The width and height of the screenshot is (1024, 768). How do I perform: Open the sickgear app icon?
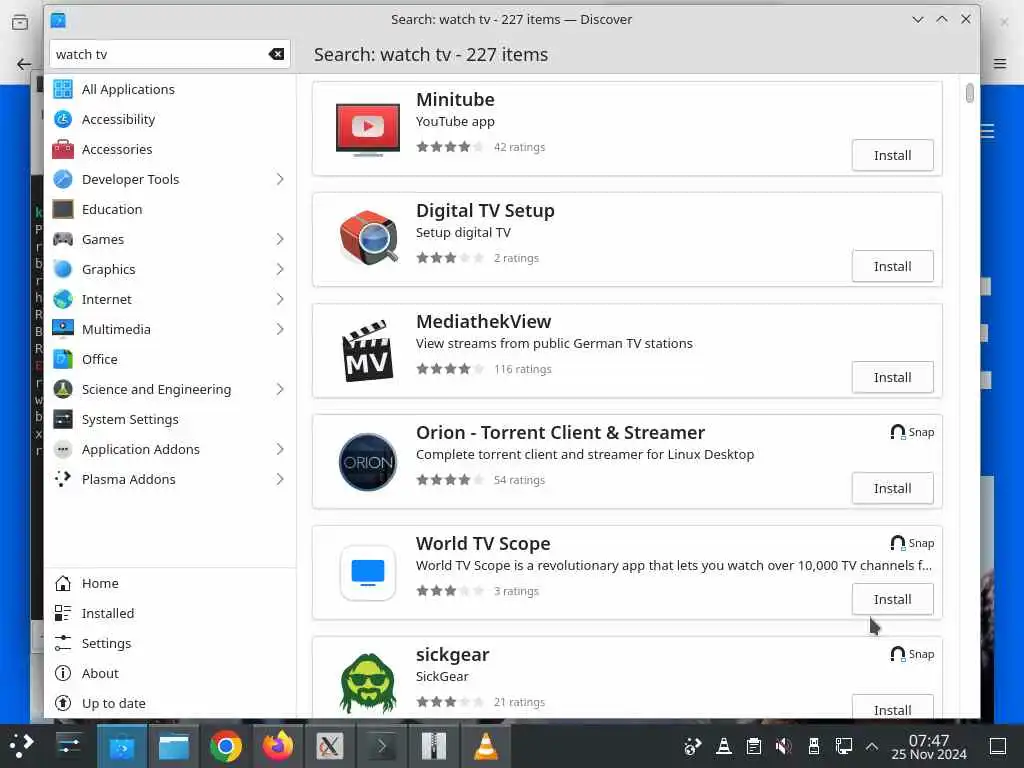368,683
